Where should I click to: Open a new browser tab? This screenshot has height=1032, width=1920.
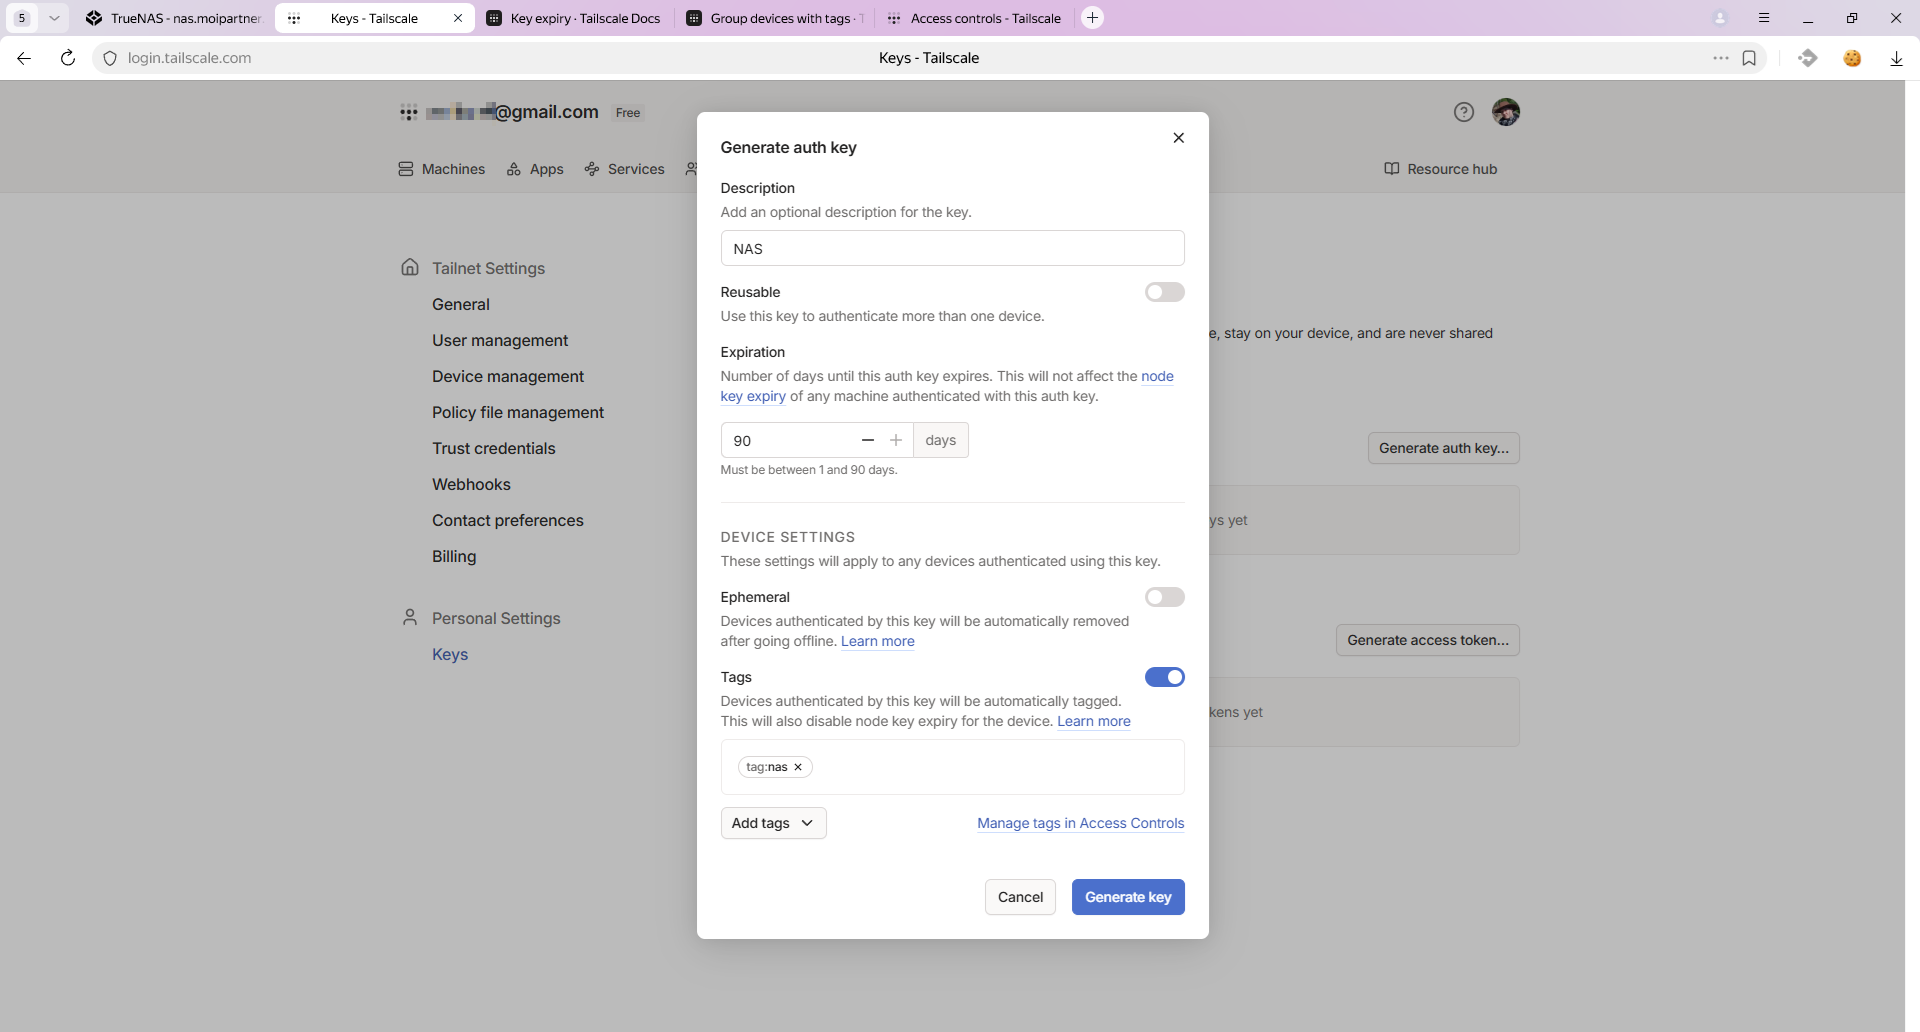1092,18
